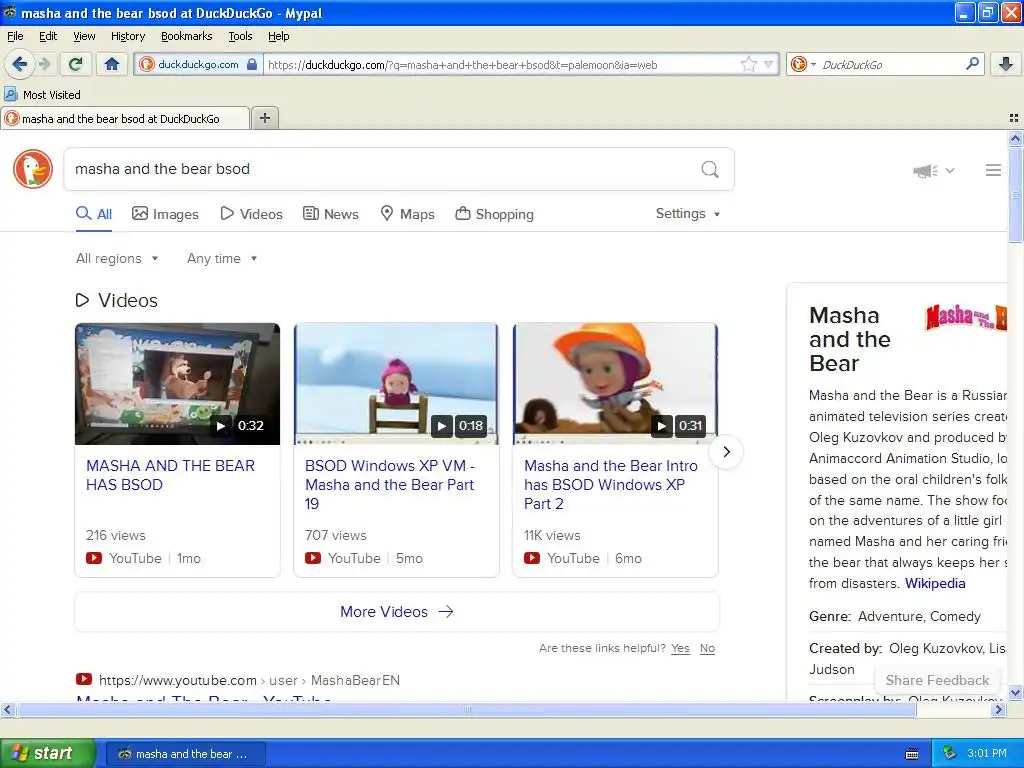Open the File menu
The width and height of the screenshot is (1024, 768).
pos(15,36)
